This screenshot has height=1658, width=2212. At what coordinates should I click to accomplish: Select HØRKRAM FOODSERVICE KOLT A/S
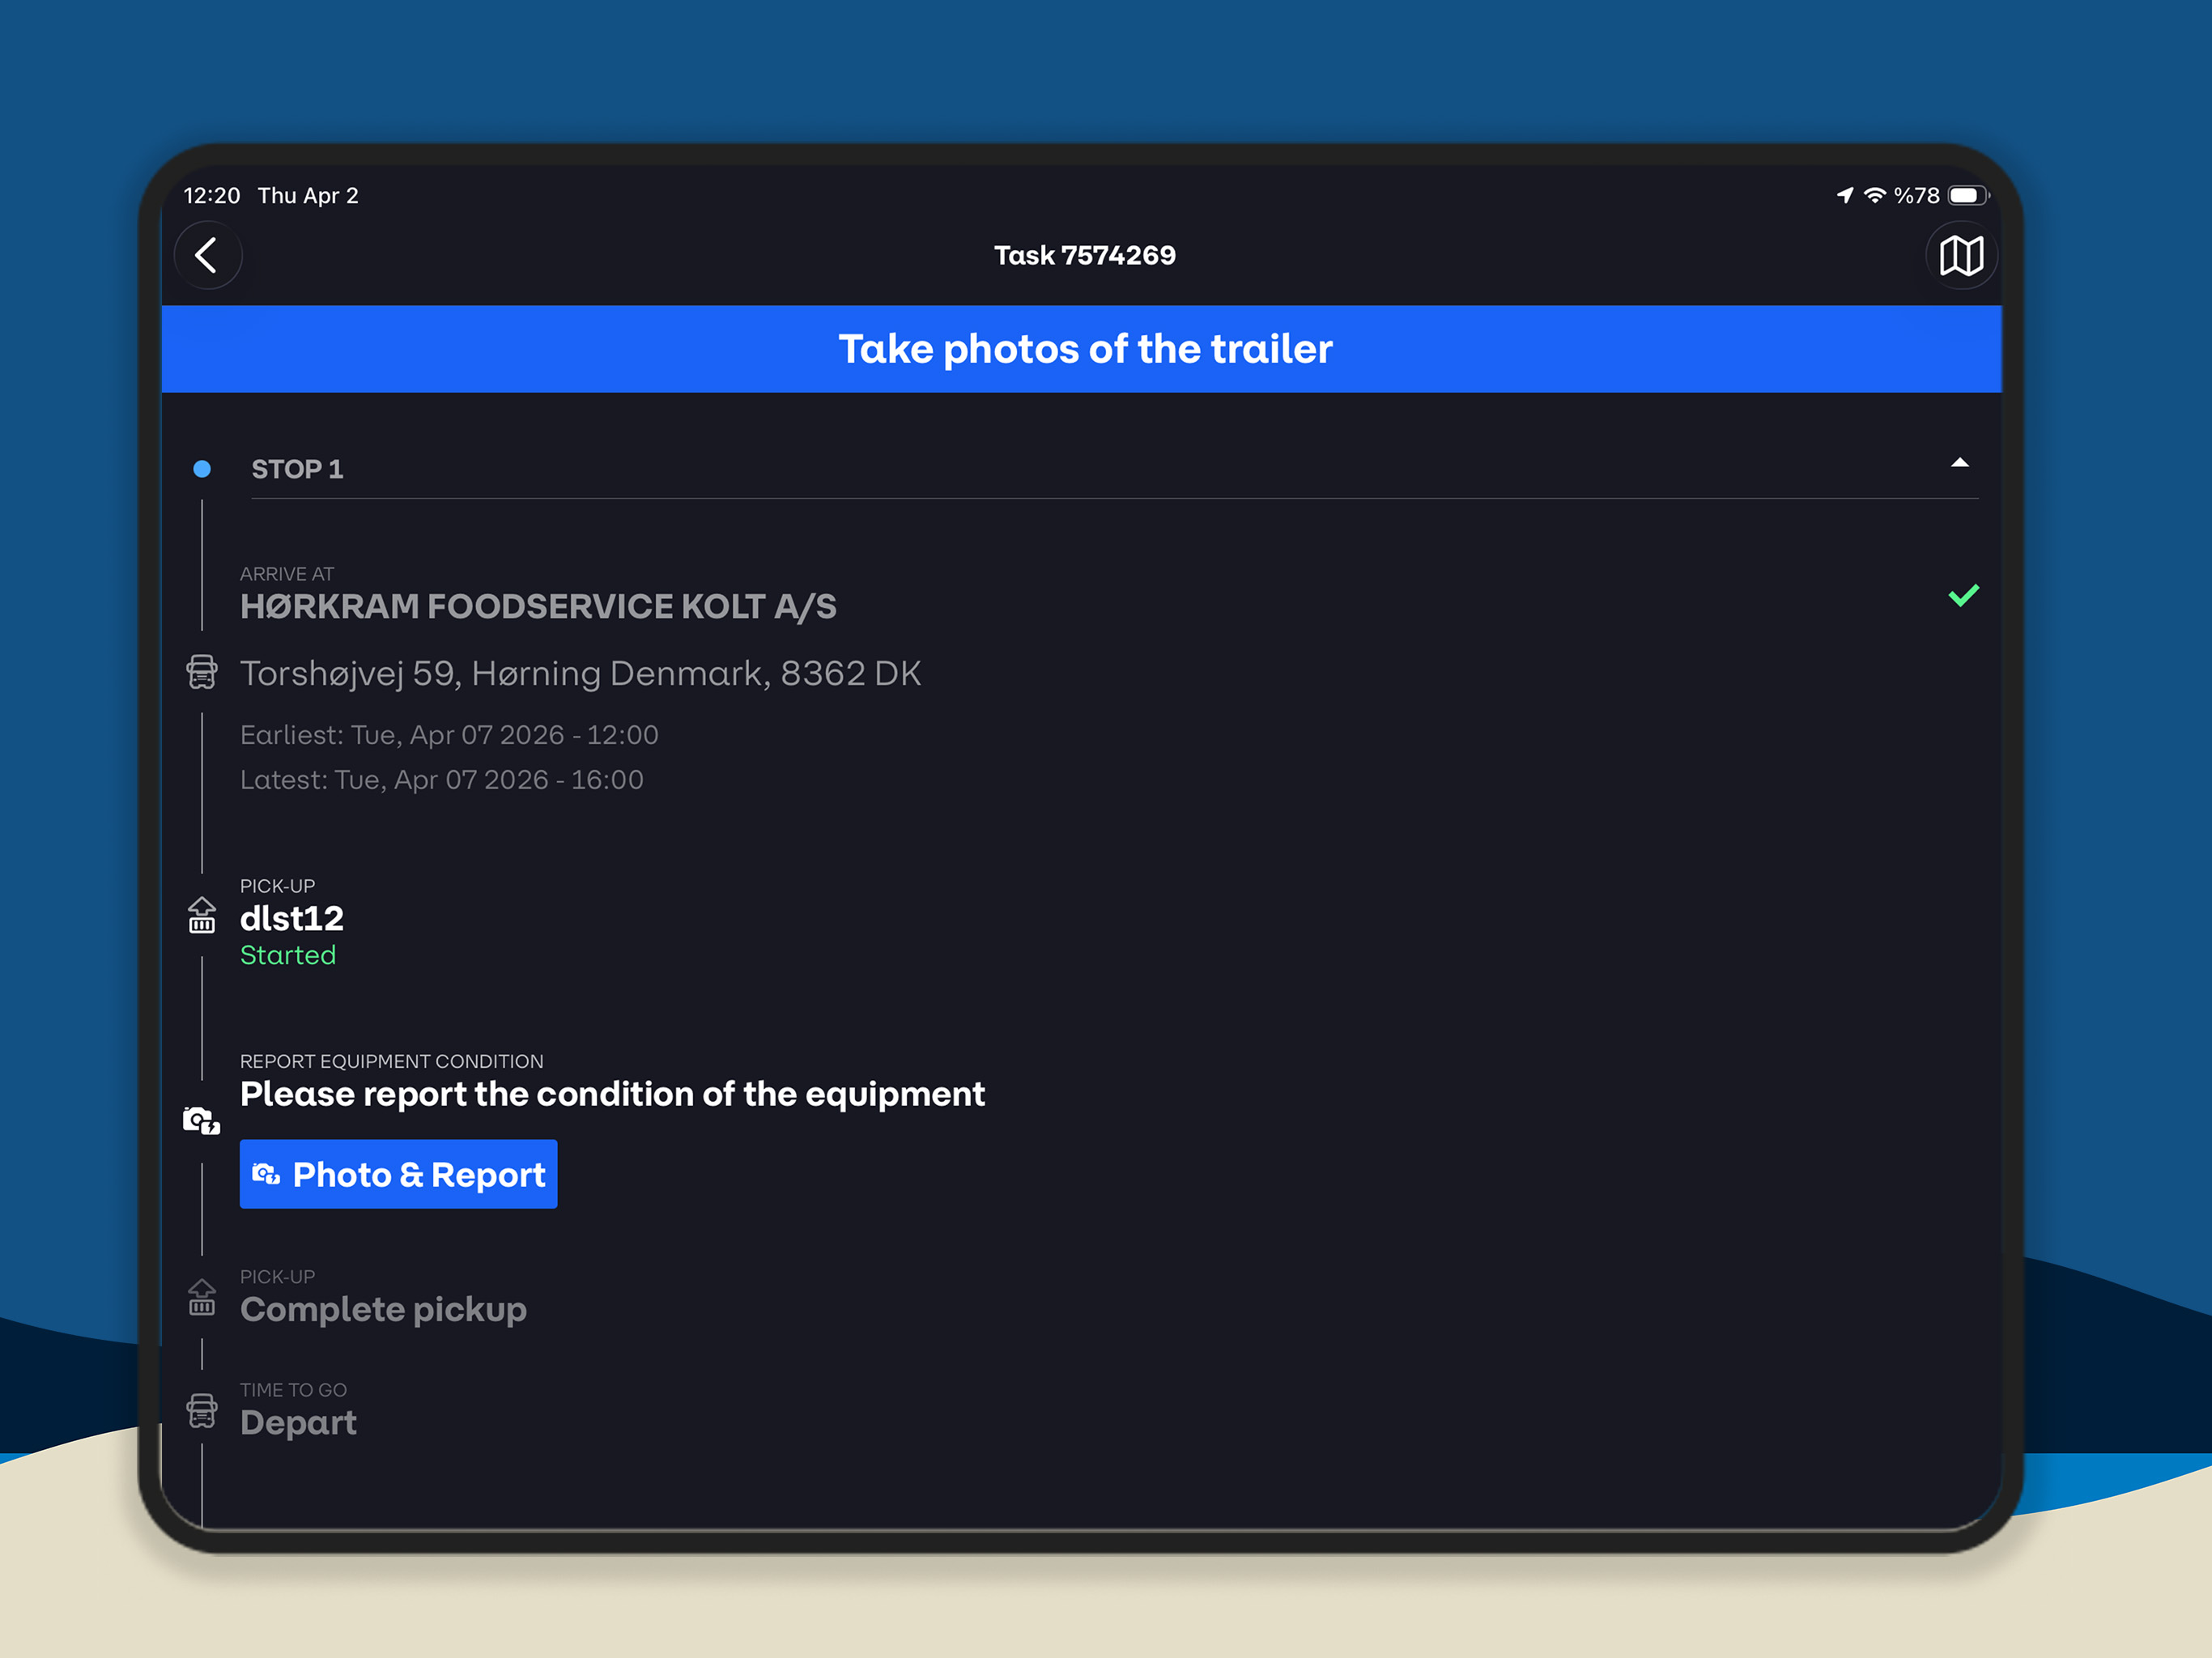pyautogui.click(x=538, y=606)
